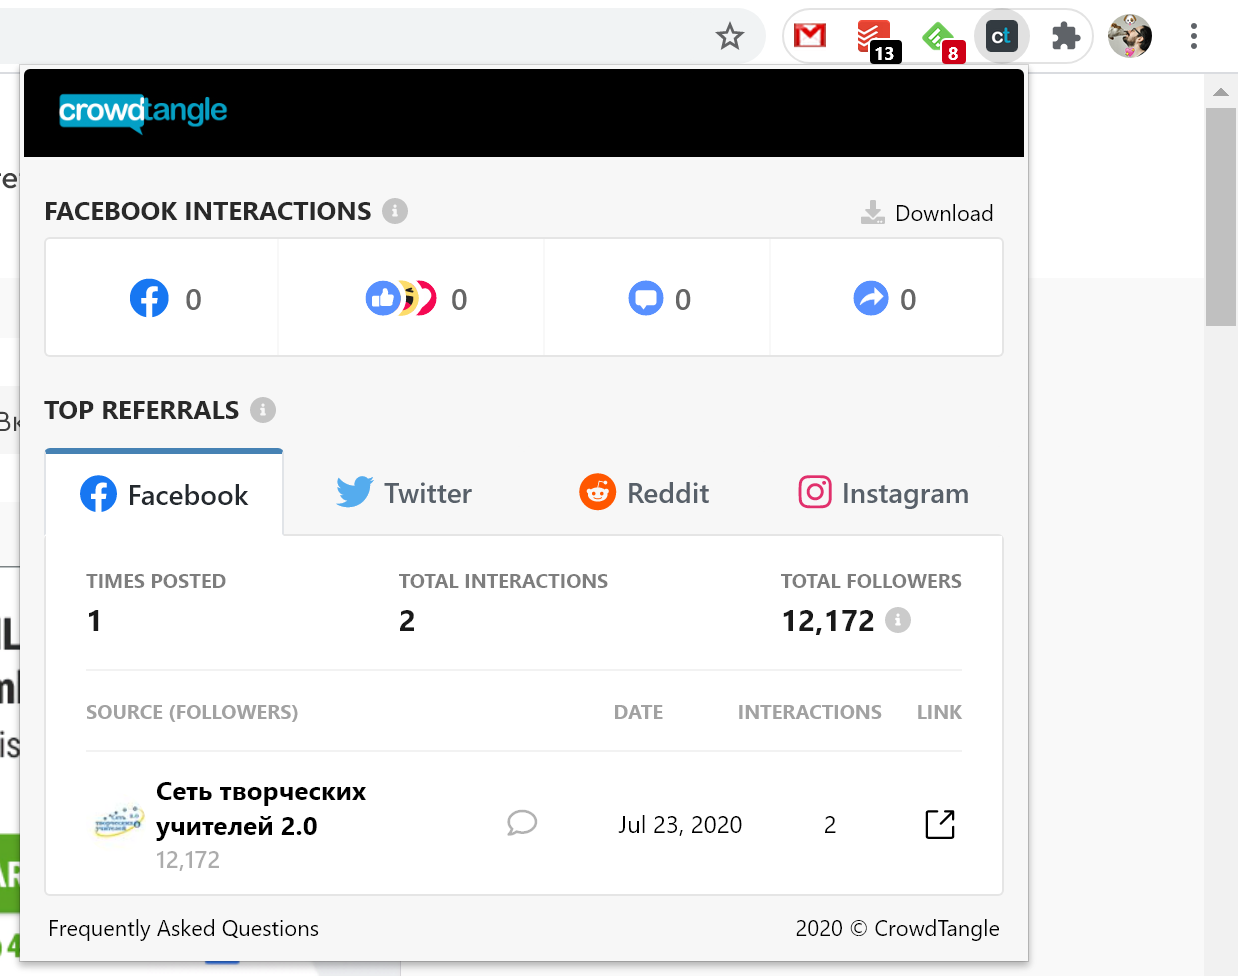Click info icon next to Top Referrals
This screenshot has width=1238, height=976.
[263, 410]
